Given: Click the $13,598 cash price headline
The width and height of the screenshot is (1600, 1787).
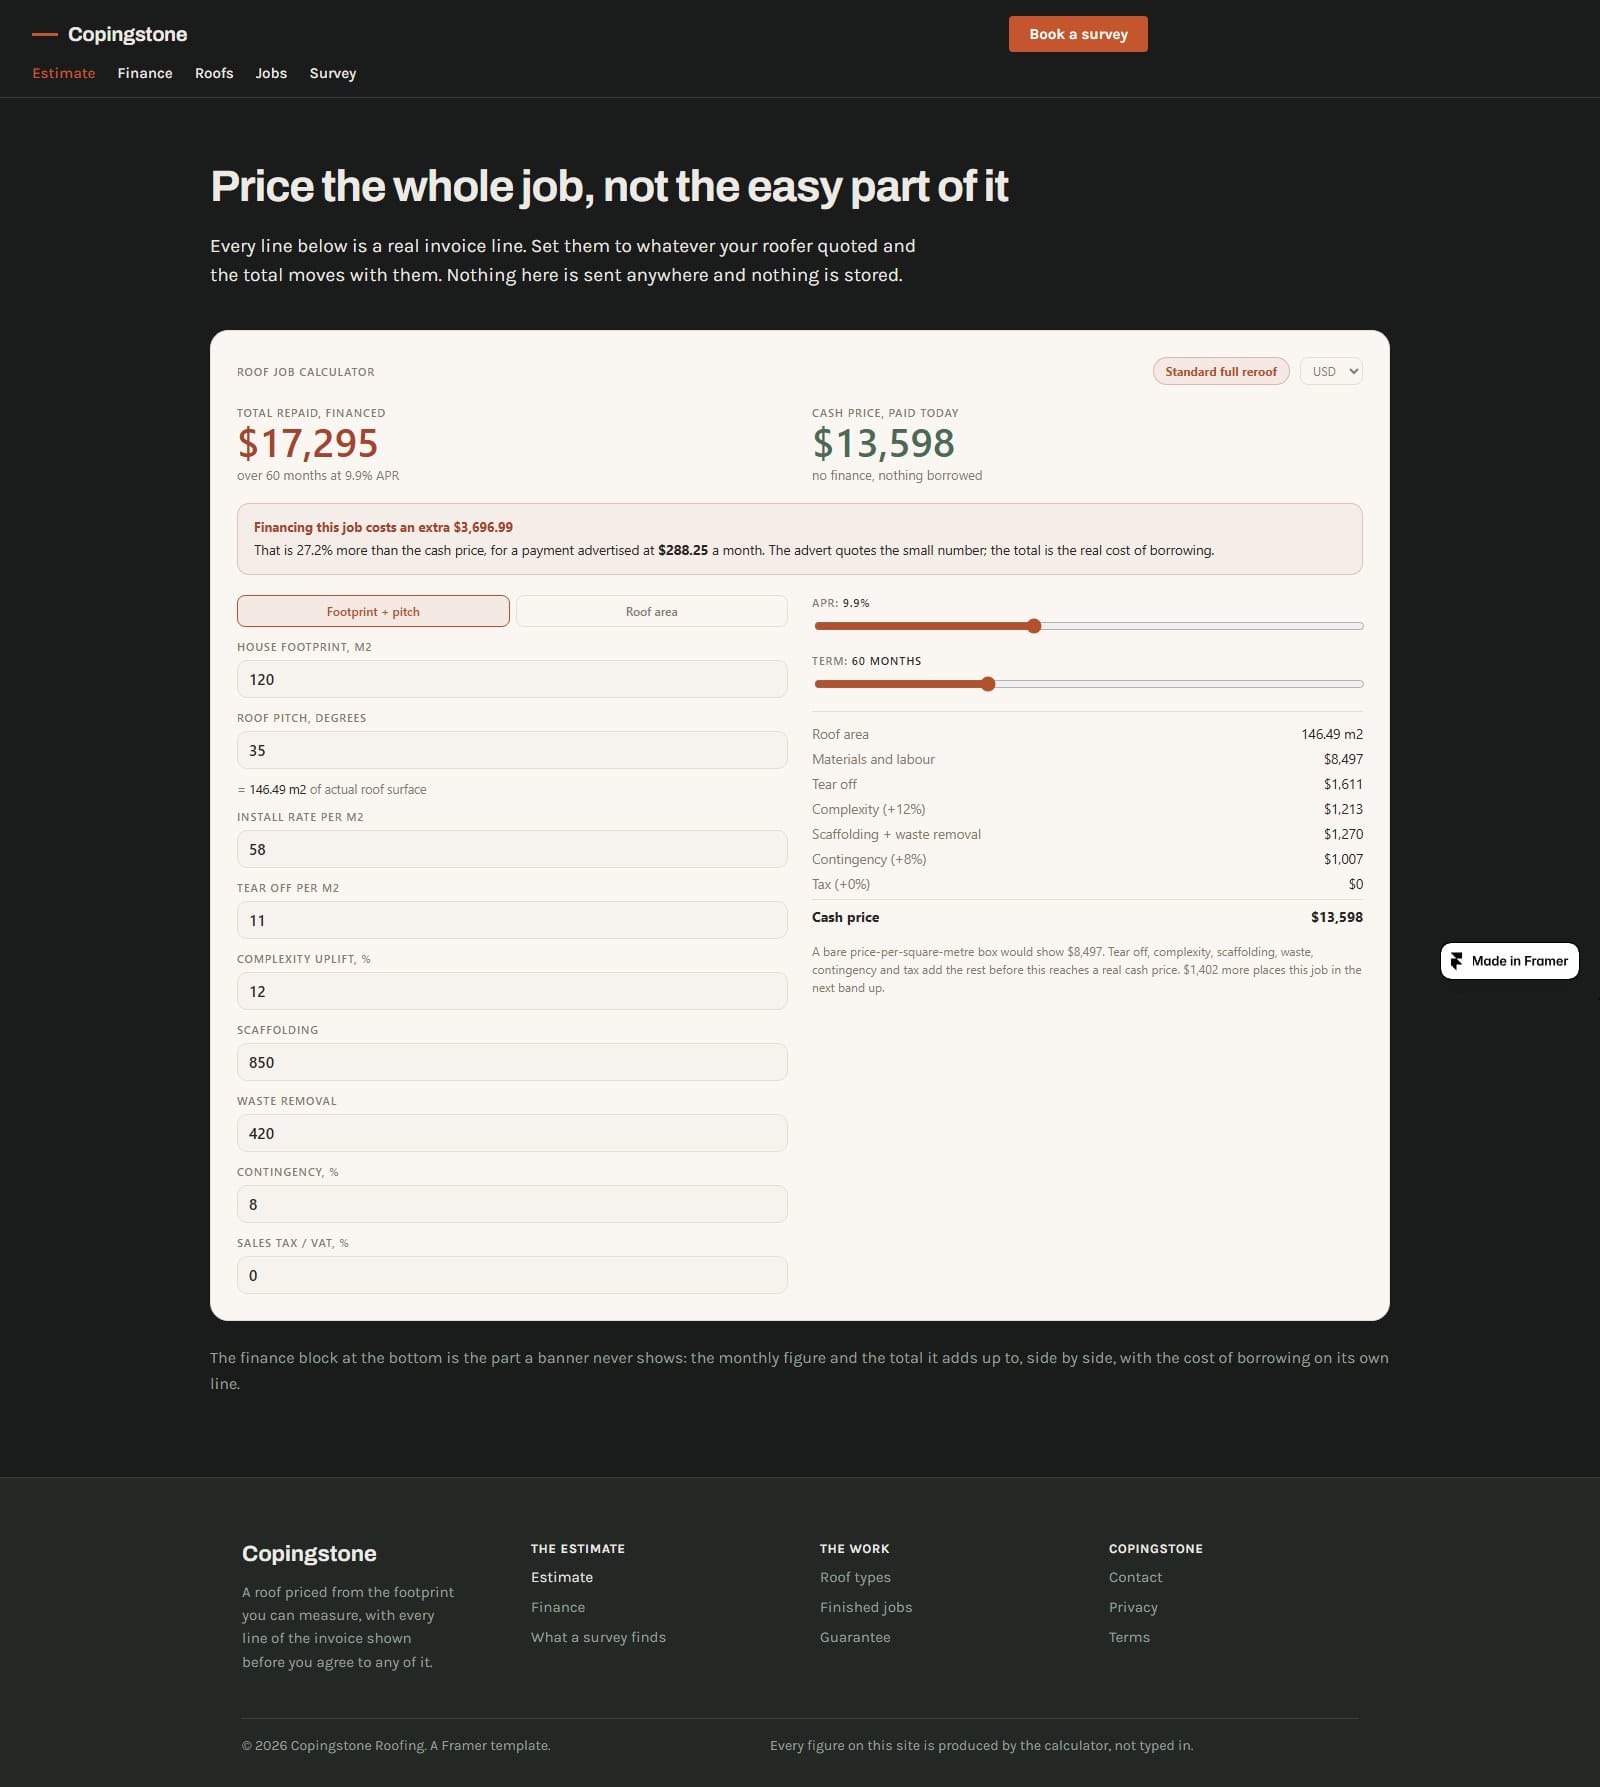Looking at the screenshot, I should pyautogui.click(x=883, y=443).
